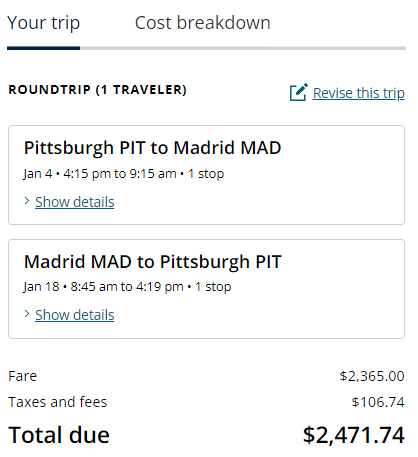
Task: Click the Roundtrip (1 traveler) label
Action: point(97,90)
